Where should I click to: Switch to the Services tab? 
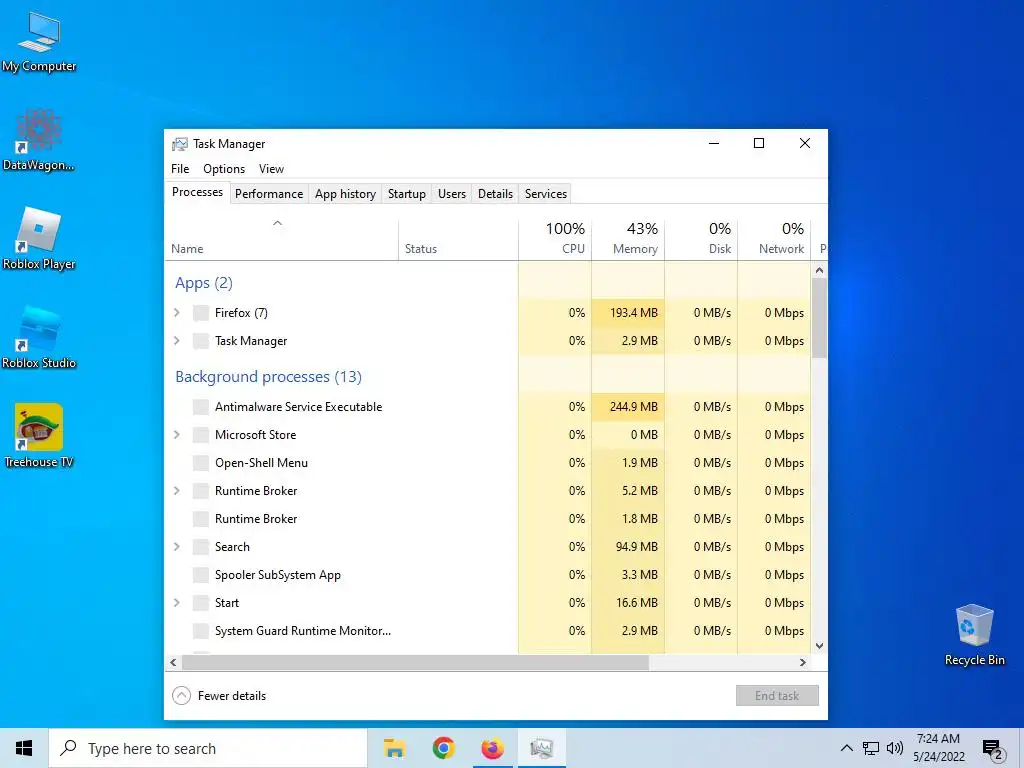[546, 194]
